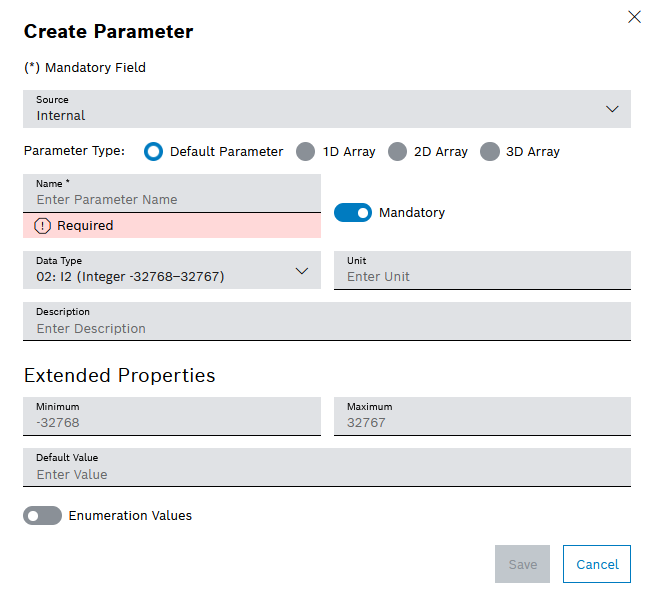This screenshot has width=656, height=607.
Task: Click the (*) Mandatory Field note
Action: (85, 67)
